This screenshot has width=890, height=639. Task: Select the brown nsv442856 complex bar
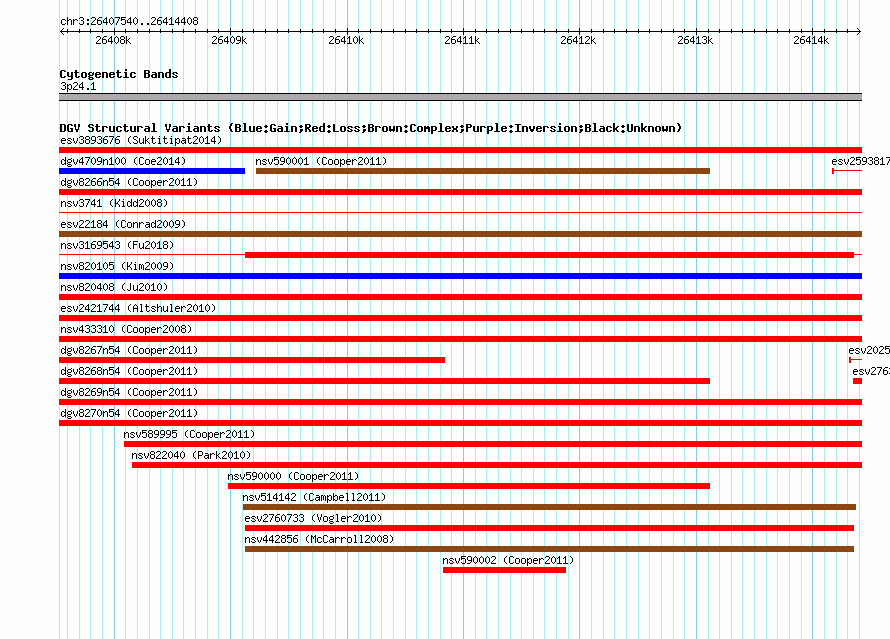pos(549,549)
